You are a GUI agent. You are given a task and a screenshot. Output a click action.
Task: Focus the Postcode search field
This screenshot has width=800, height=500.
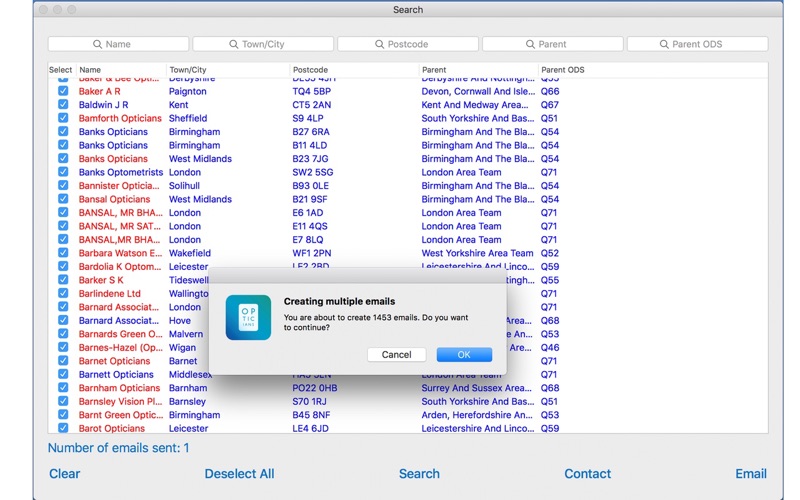coord(408,44)
